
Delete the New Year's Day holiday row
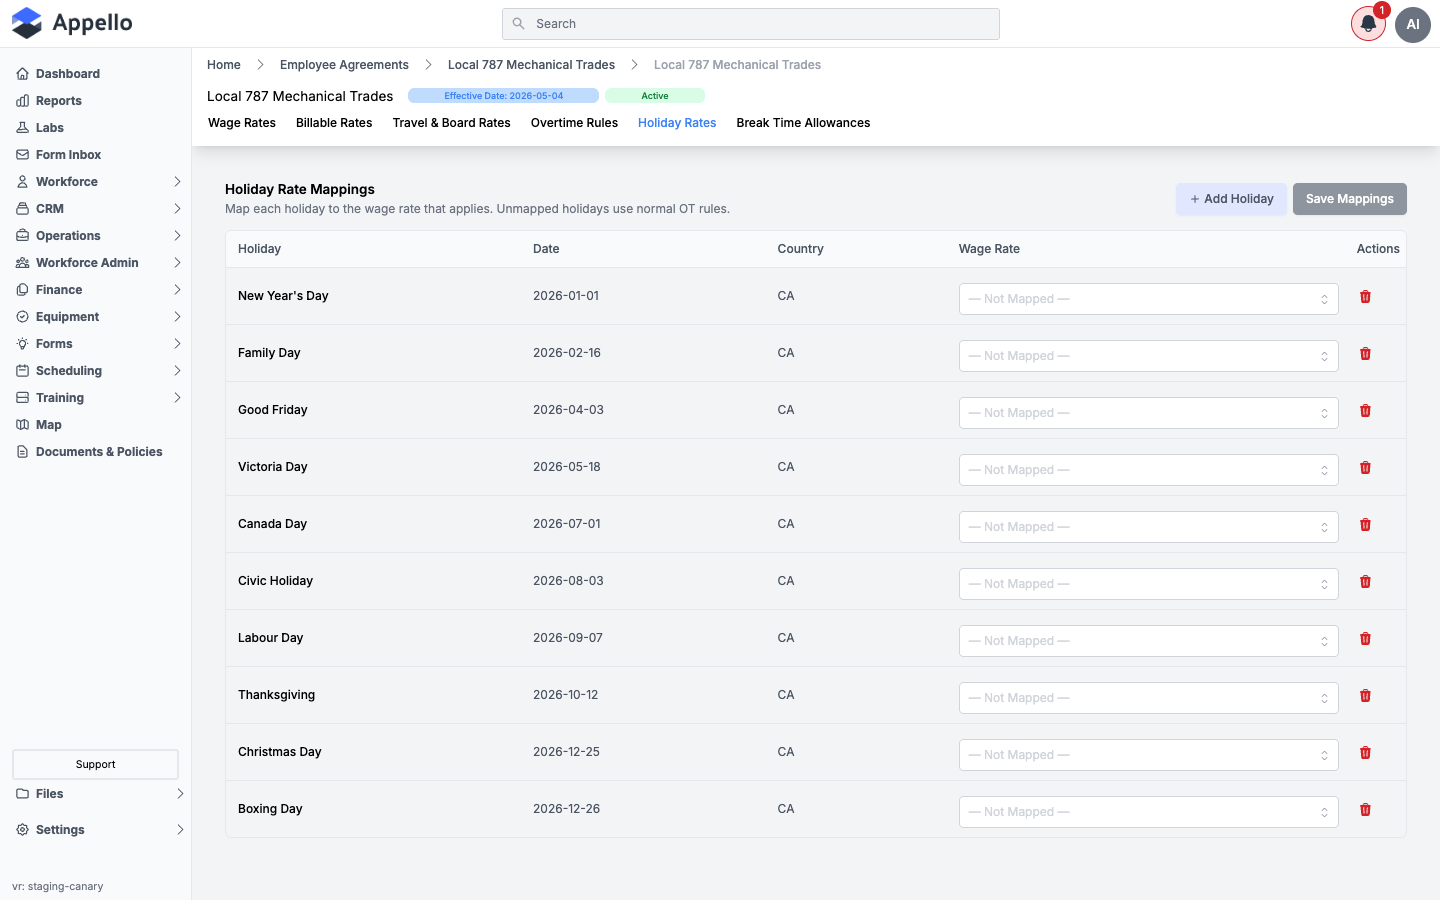point(1365,297)
